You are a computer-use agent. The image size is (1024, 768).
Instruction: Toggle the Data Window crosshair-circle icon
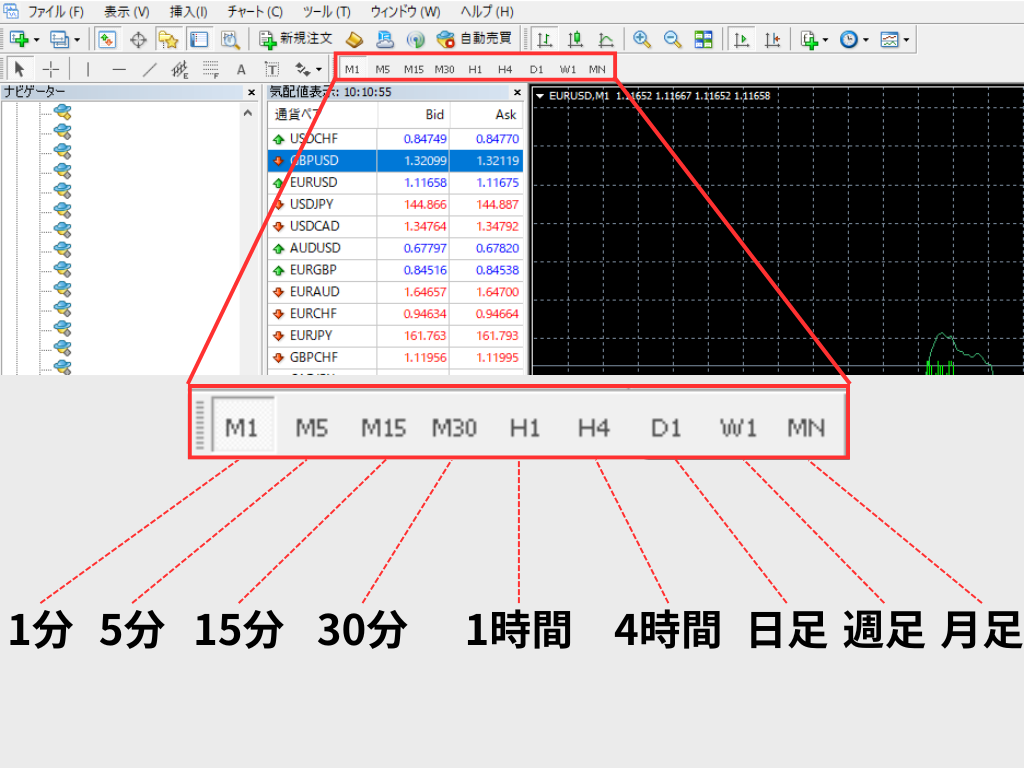[x=138, y=40]
